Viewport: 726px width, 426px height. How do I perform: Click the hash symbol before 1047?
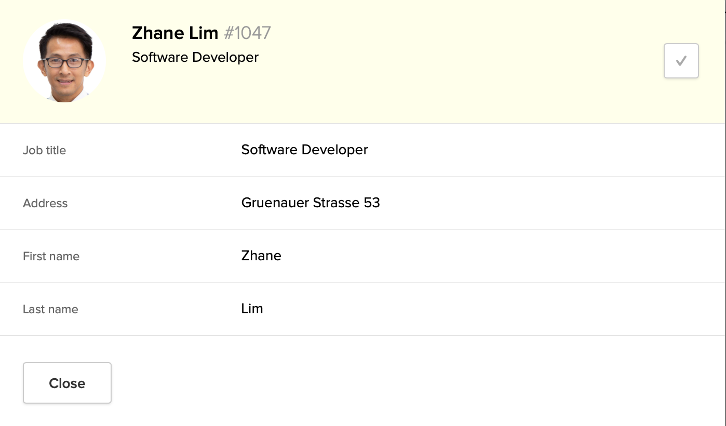tap(229, 33)
